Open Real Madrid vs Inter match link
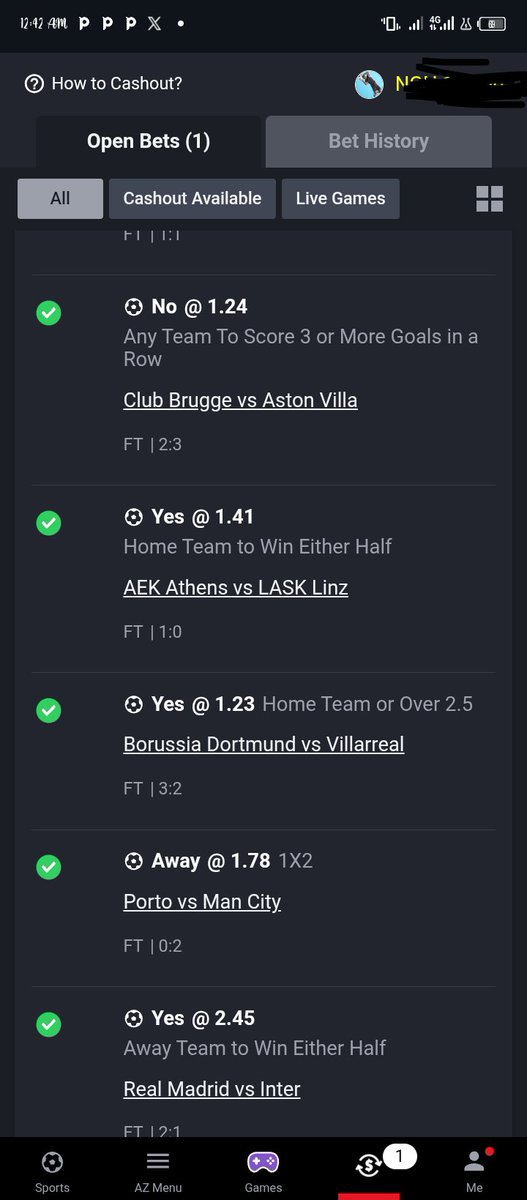This screenshot has width=527, height=1200. 212,1089
